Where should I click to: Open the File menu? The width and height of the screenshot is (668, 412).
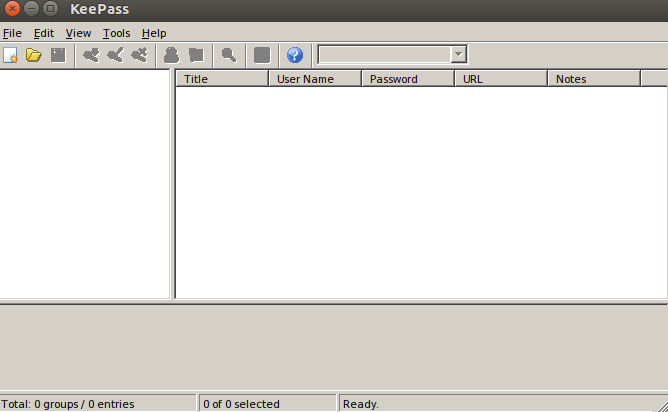pyautogui.click(x=12, y=33)
